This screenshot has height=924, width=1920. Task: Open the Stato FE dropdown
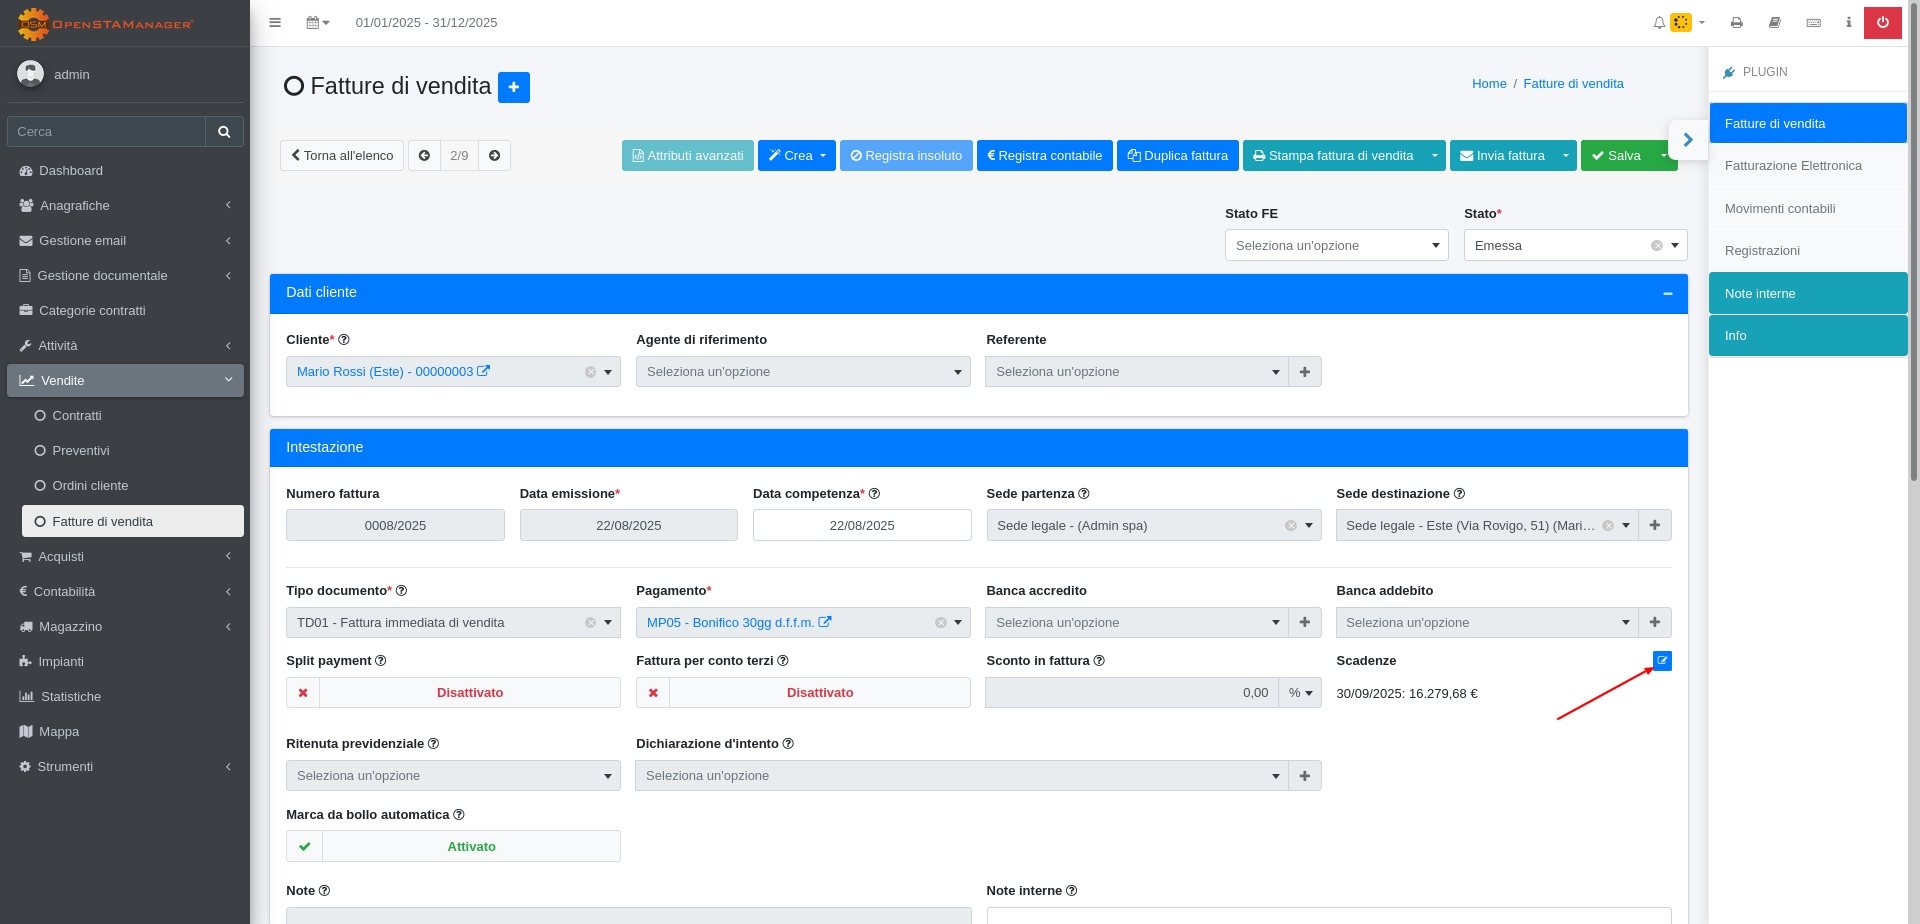click(1336, 246)
